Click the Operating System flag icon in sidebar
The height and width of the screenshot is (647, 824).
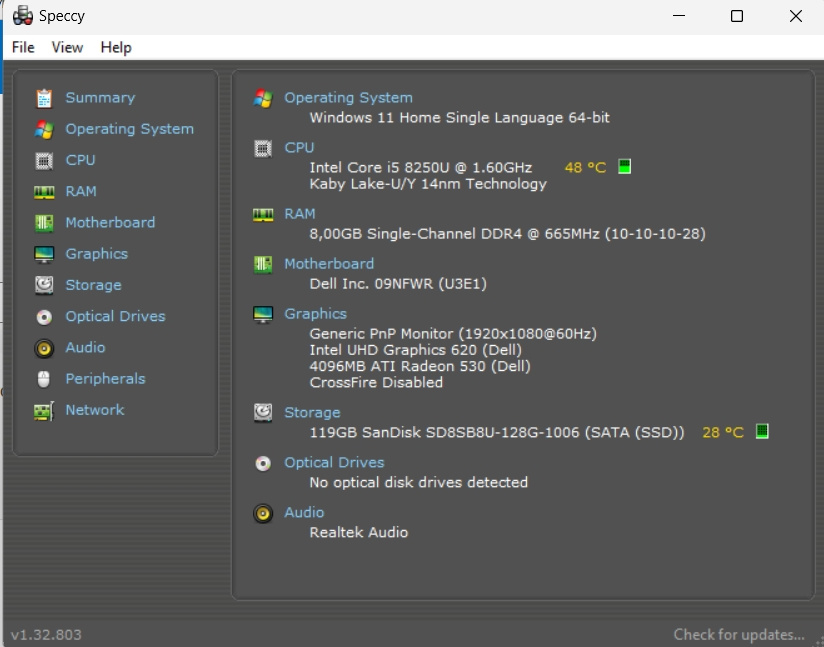click(44, 129)
